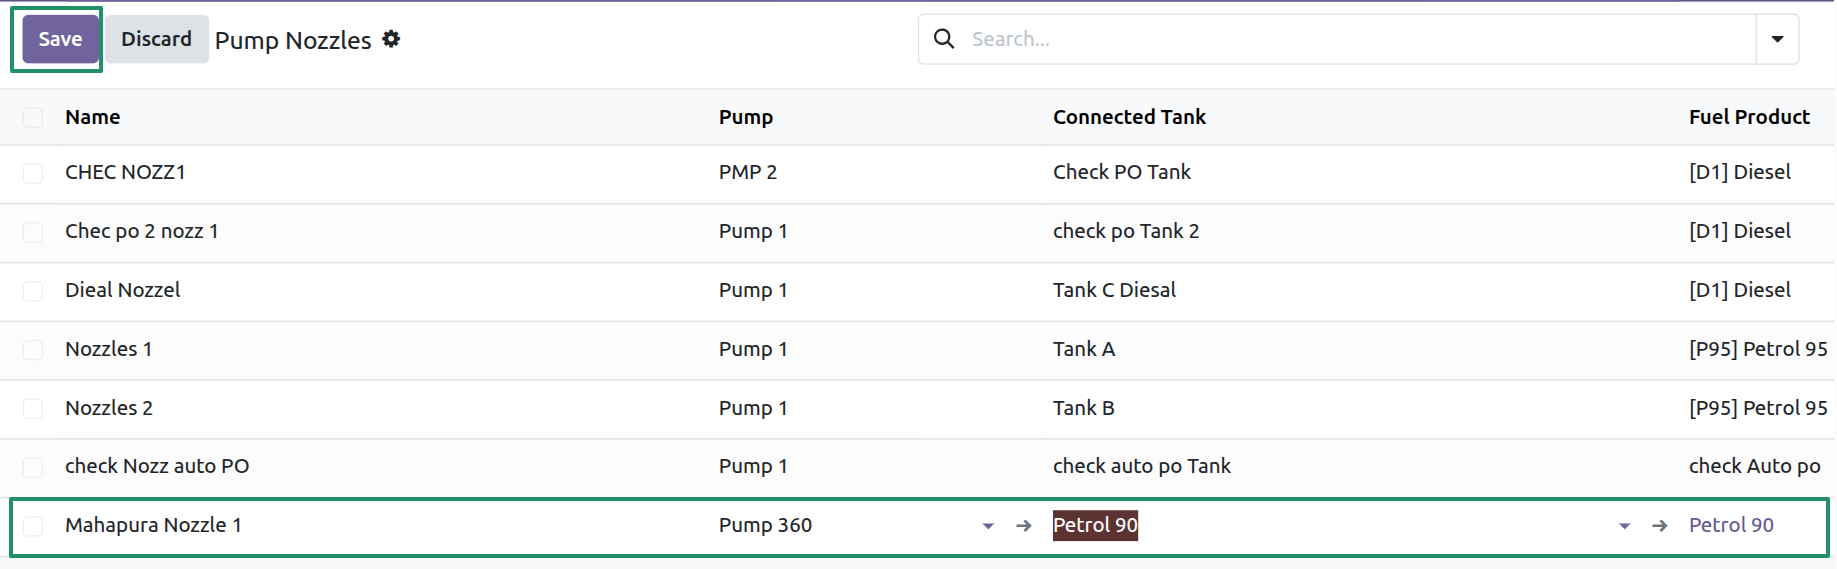Tick the checkbox for check Nozz auto PO
The width and height of the screenshot is (1837, 569).
33,467
